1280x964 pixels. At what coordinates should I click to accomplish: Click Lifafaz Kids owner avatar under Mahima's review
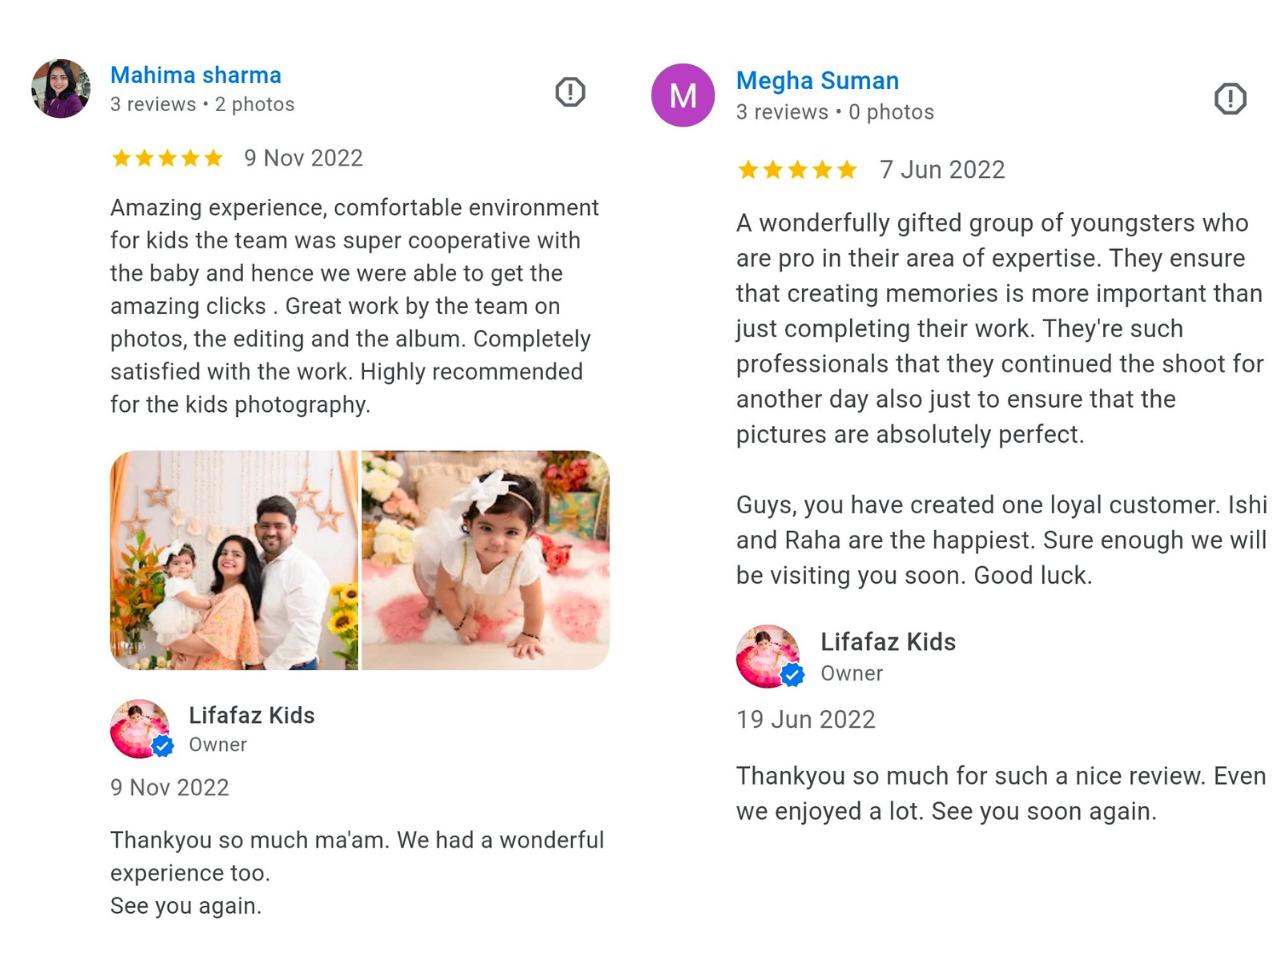pos(140,728)
